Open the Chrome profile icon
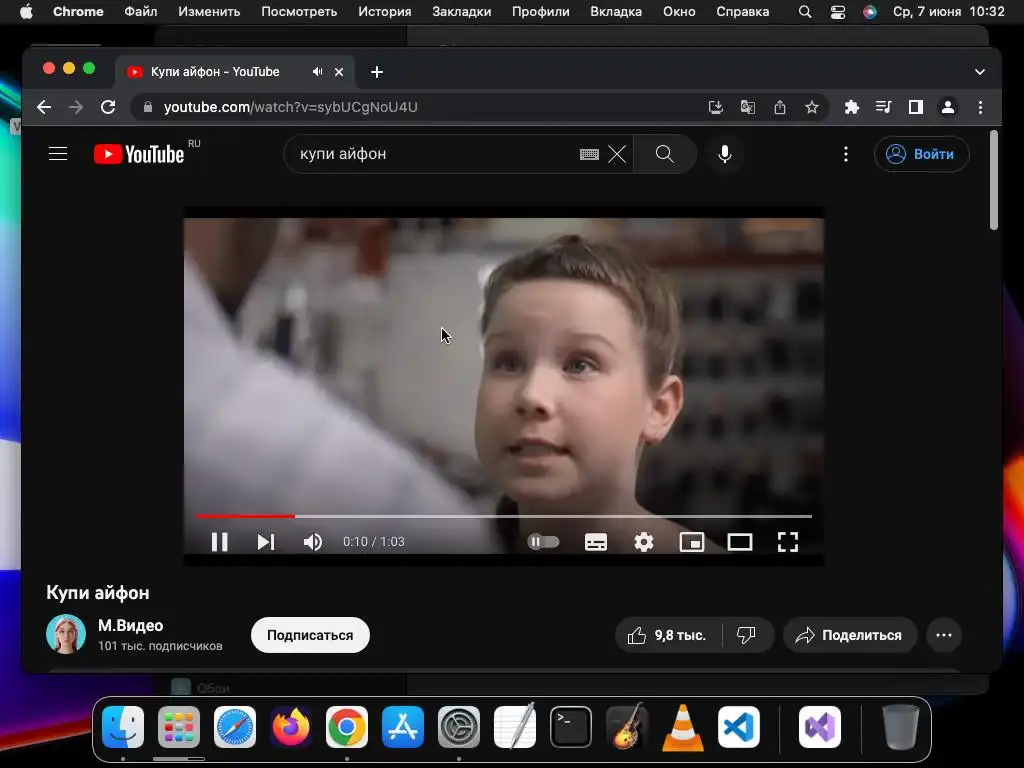This screenshot has height=768, width=1024. coord(948,107)
